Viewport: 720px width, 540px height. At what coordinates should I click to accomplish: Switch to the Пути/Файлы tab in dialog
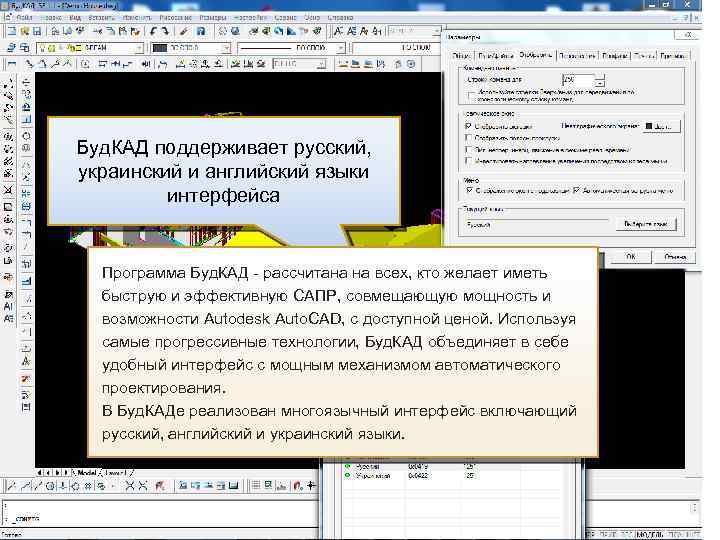[x=495, y=56]
